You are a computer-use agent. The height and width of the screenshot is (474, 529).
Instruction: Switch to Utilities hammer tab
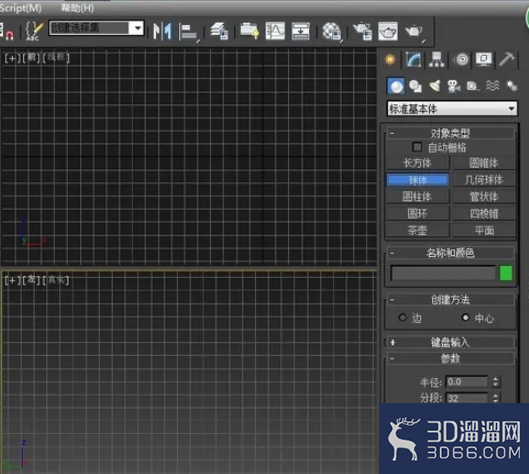click(x=506, y=60)
